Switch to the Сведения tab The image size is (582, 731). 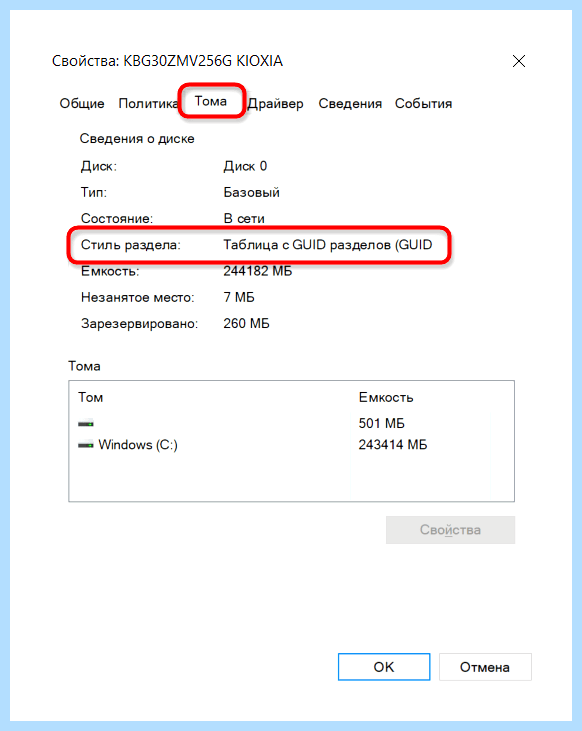click(350, 103)
